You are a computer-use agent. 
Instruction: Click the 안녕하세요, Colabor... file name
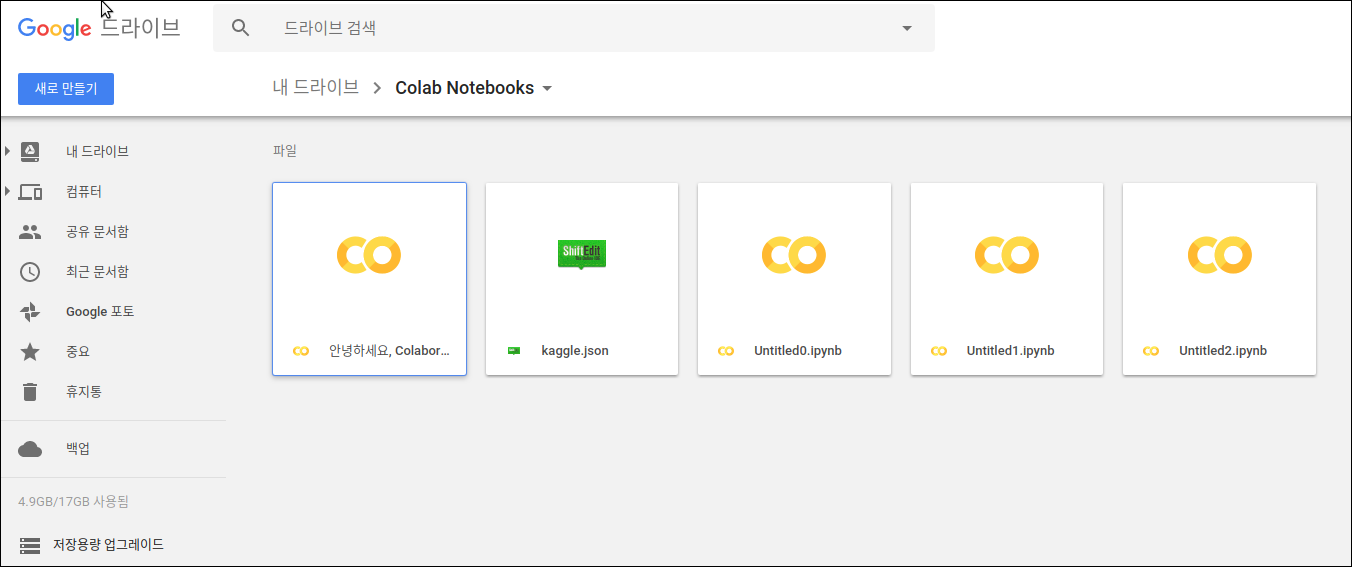390,351
